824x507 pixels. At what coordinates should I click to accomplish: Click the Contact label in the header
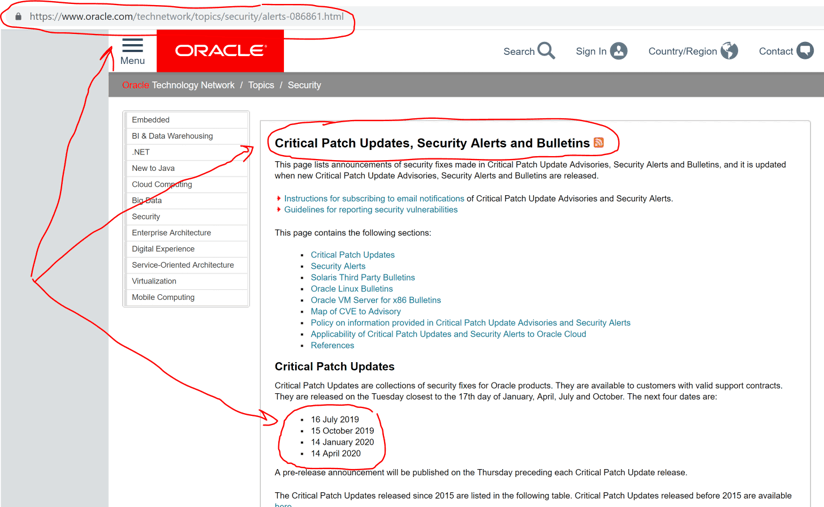[776, 51]
